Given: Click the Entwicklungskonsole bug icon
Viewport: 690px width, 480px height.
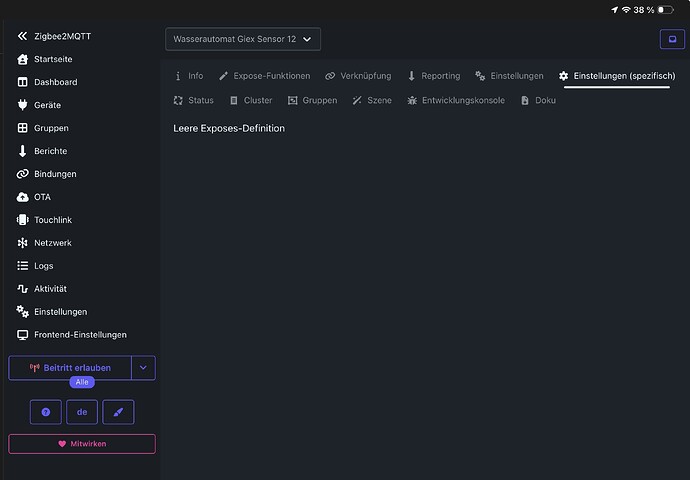Looking at the screenshot, I should tap(412, 100).
